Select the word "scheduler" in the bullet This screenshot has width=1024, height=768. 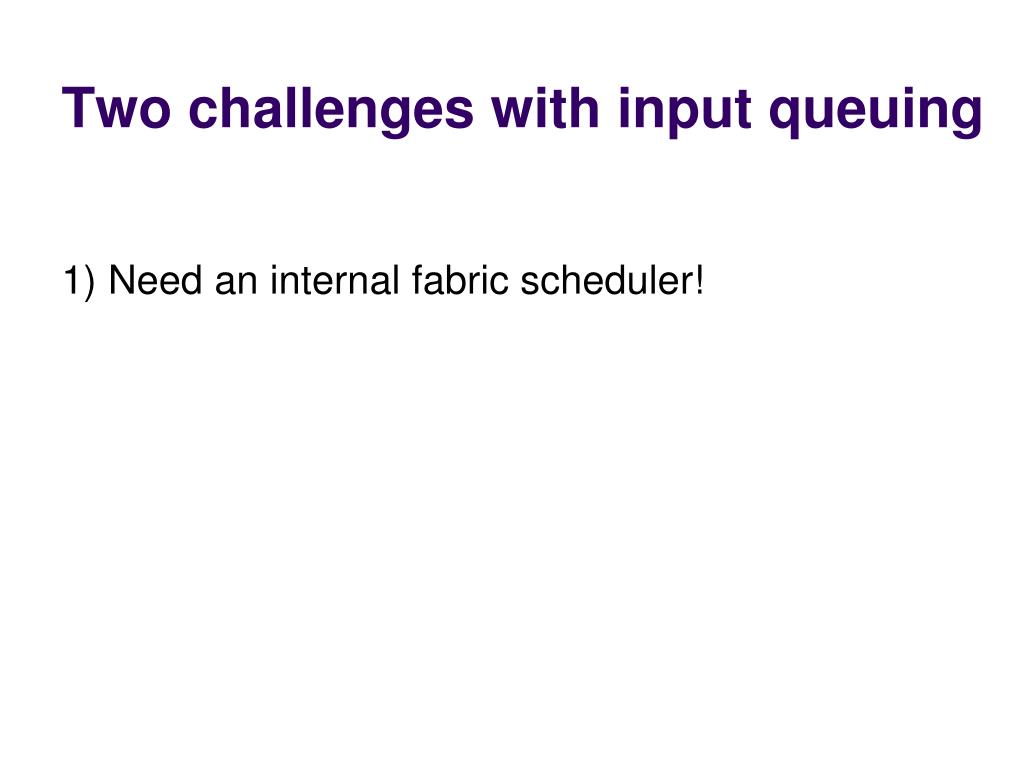pyautogui.click(x=606, y=280)
